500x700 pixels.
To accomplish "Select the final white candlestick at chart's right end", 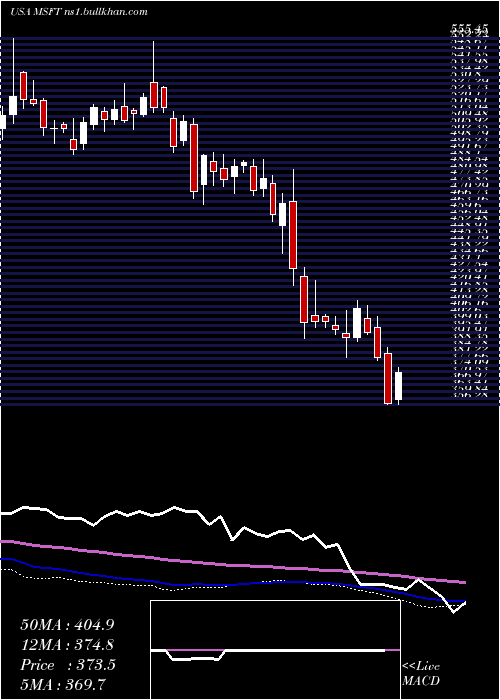I will (398, 386).
